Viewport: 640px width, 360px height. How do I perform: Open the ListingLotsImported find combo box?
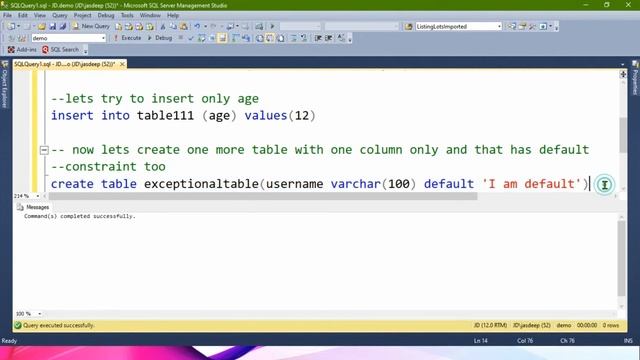click(458, 26)
